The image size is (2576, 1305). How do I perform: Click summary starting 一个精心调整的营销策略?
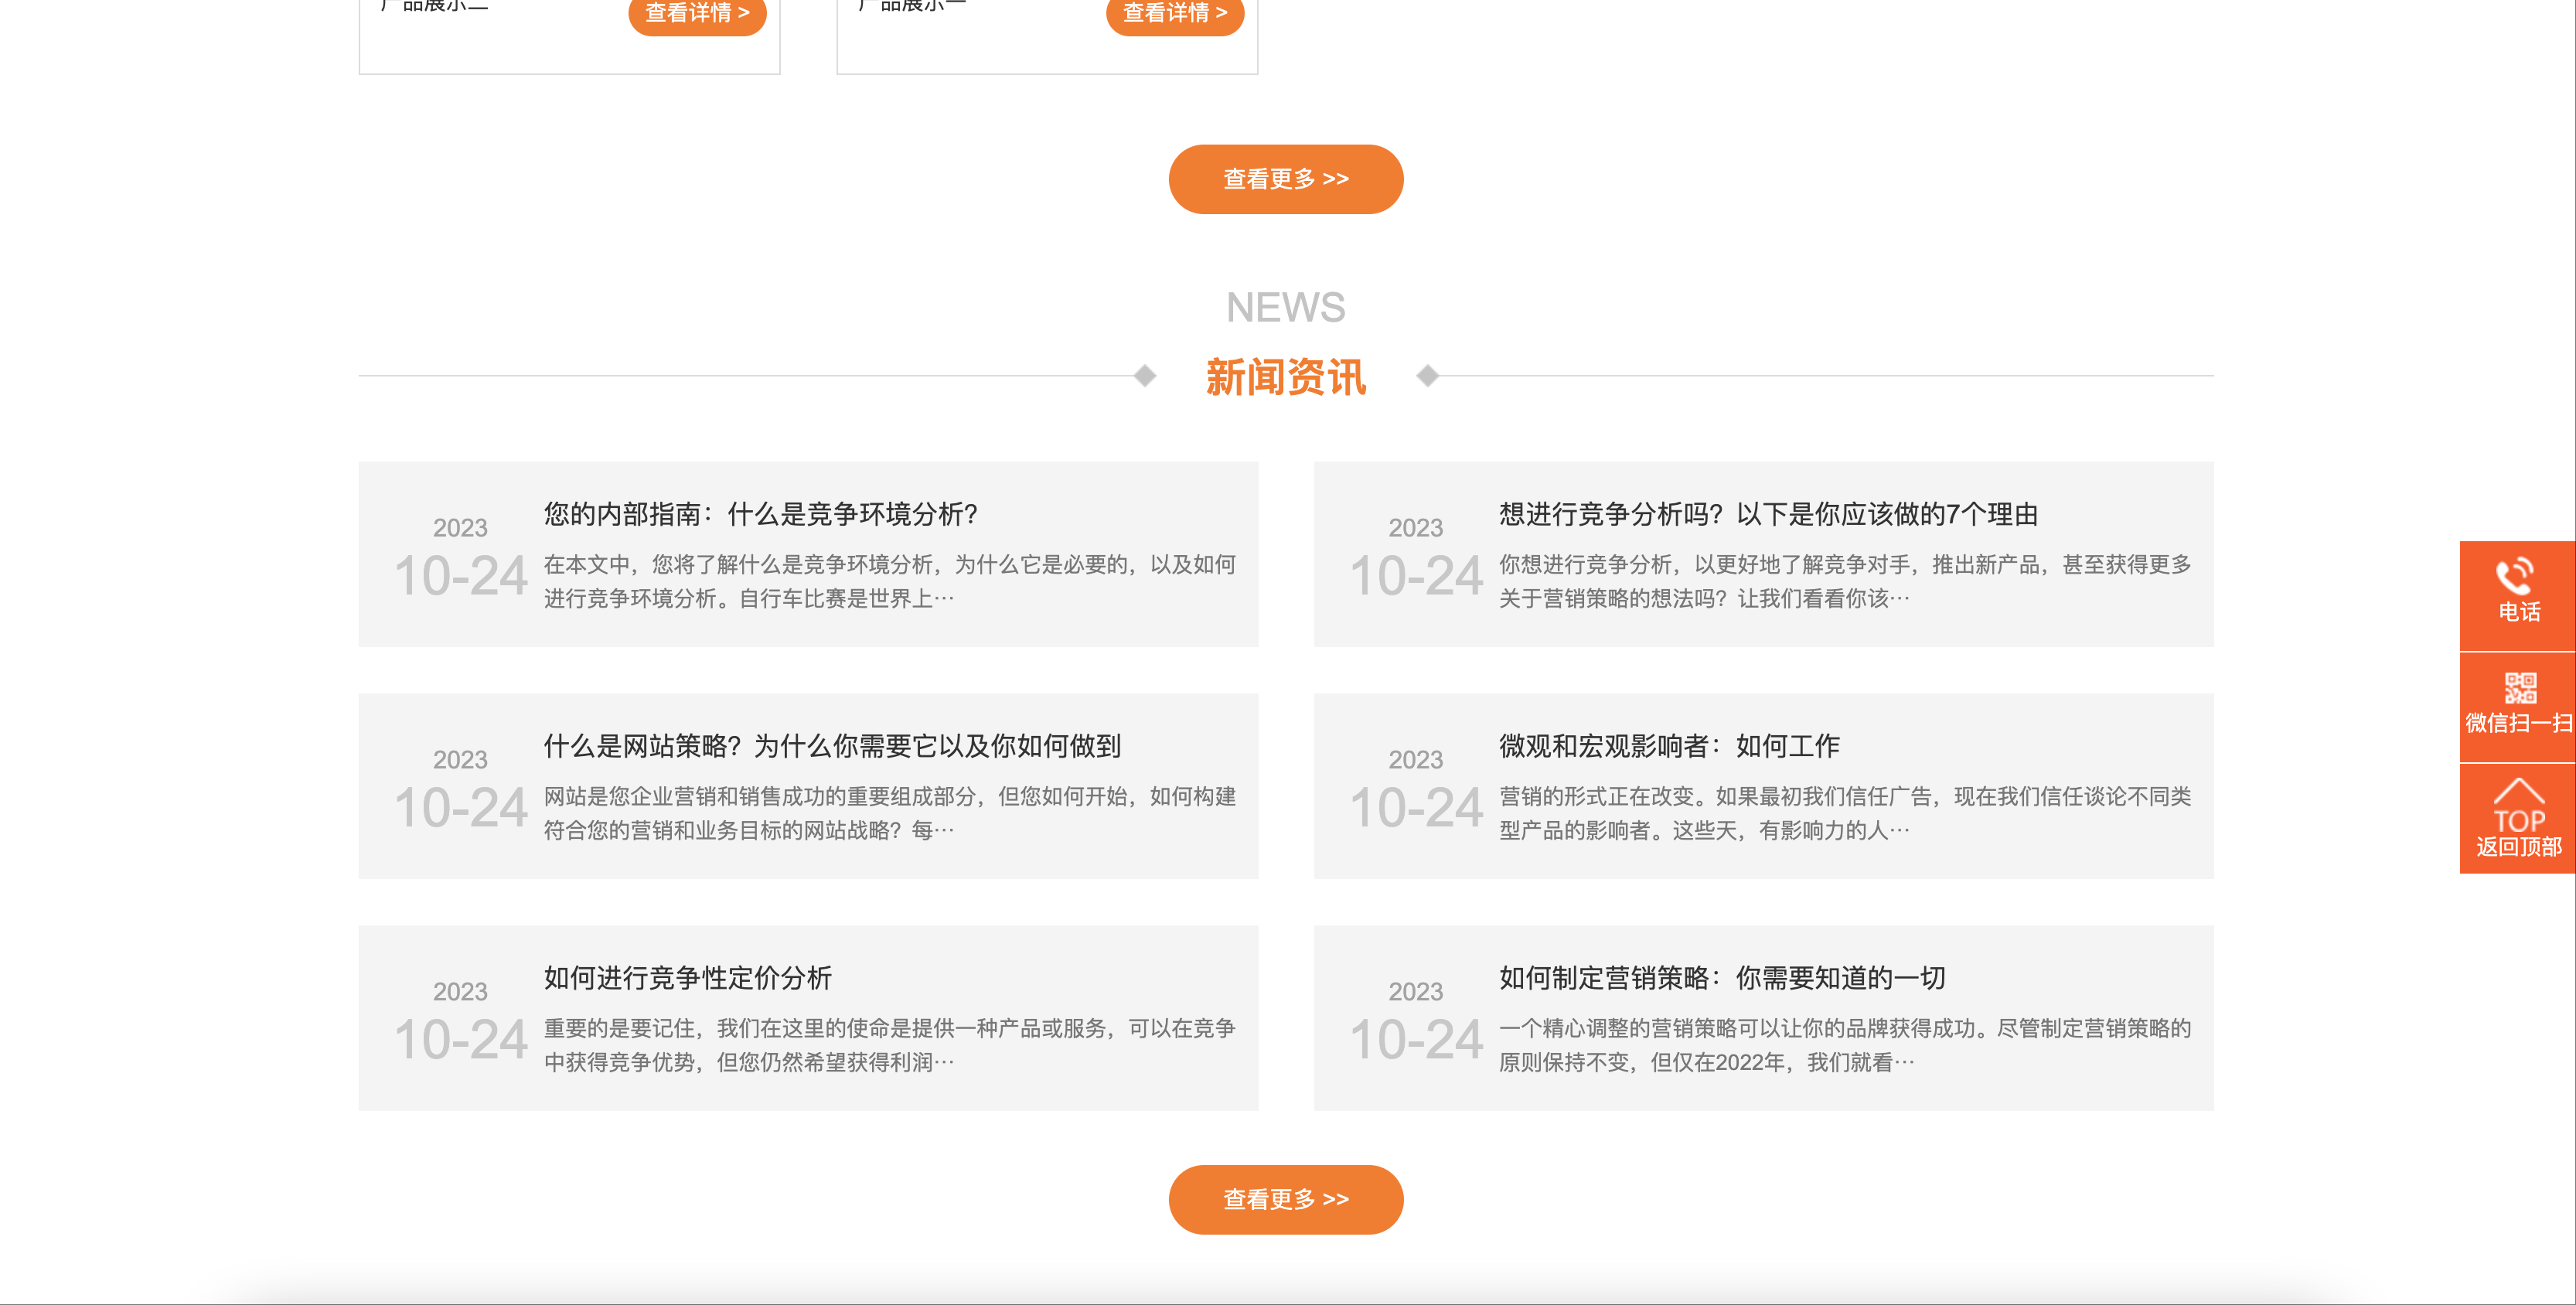pyautogui.click(x=1845, y=1045)
